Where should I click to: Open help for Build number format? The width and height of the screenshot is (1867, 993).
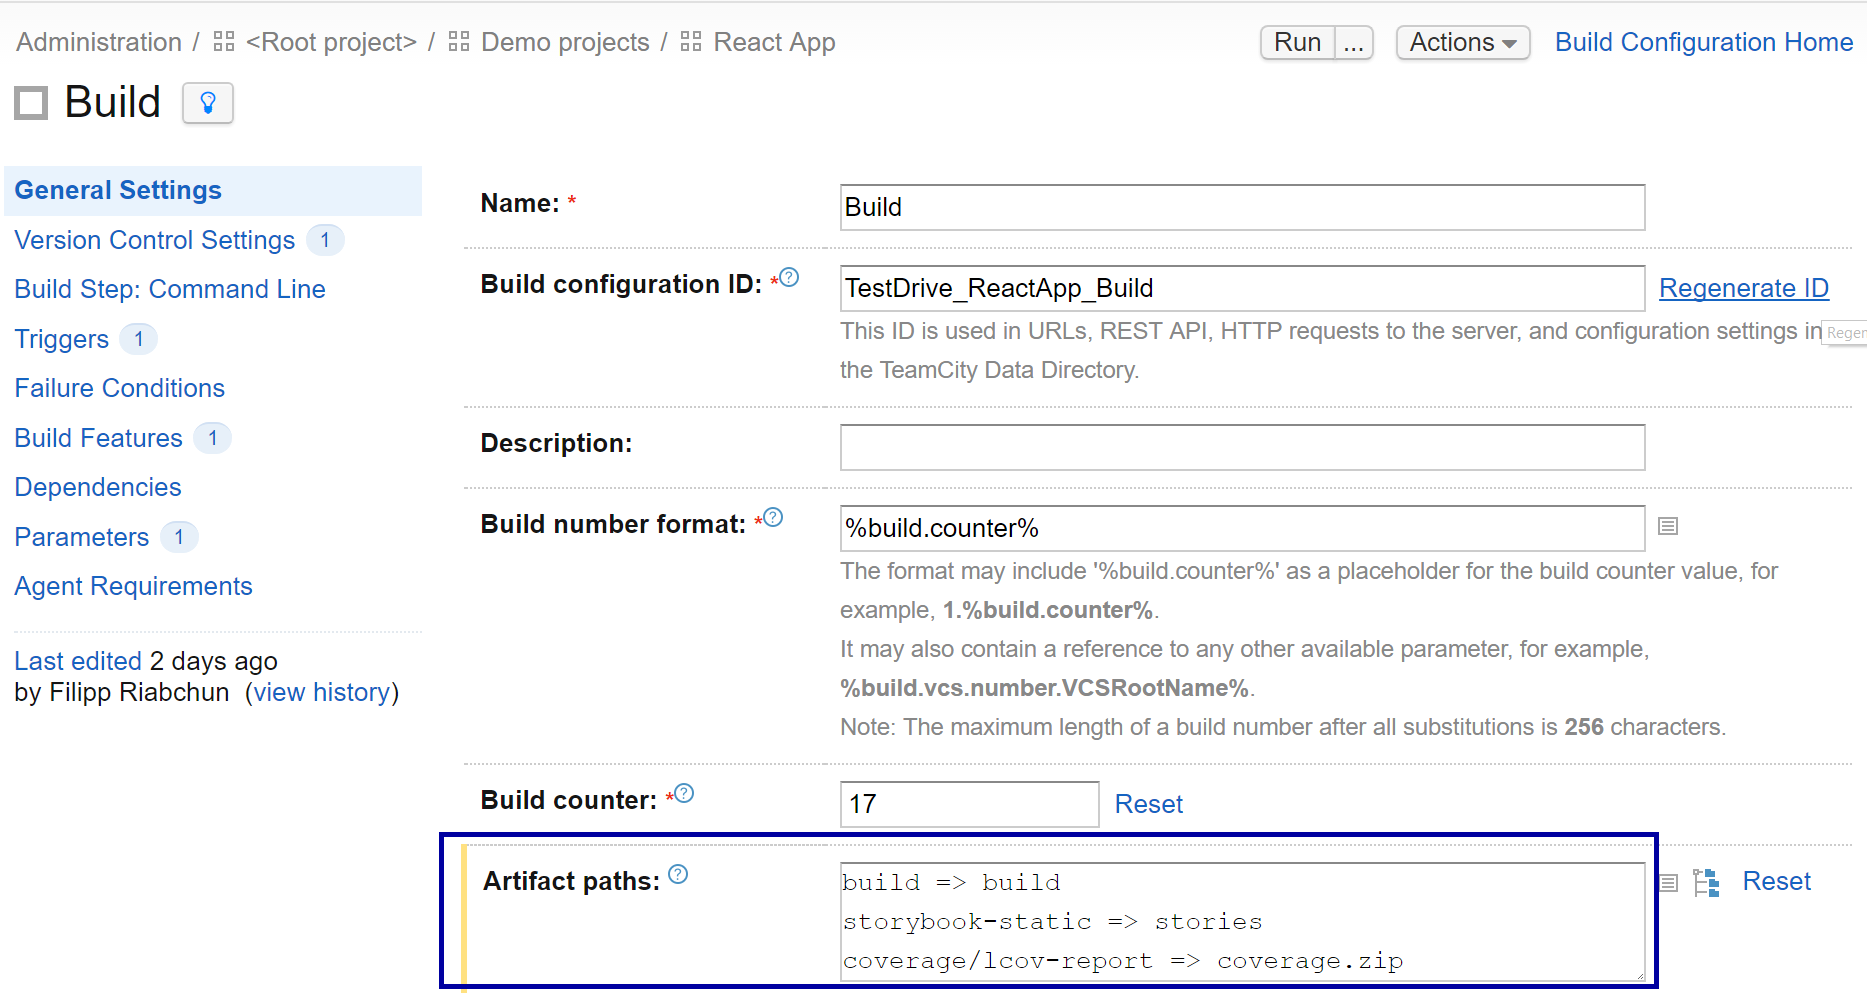tap(773, 517)
